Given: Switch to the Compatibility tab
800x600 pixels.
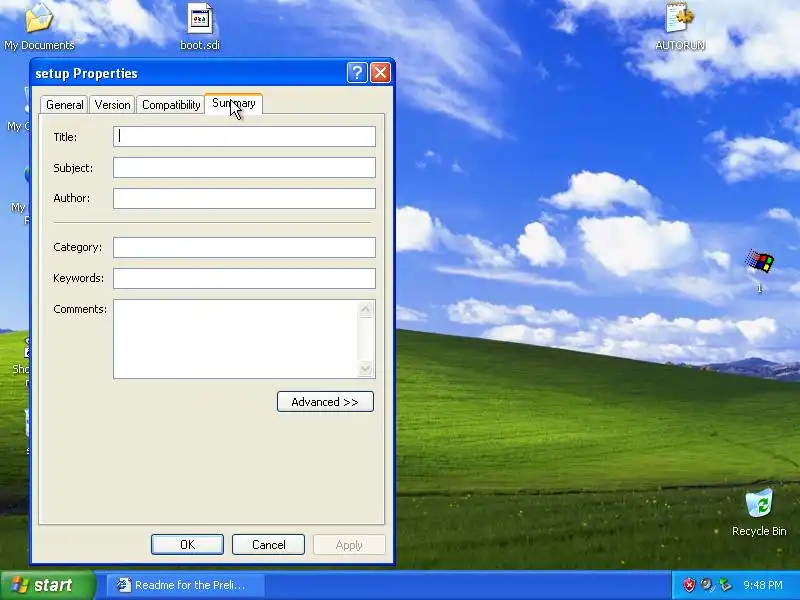Looking at the screenshot, I should 171,105.
